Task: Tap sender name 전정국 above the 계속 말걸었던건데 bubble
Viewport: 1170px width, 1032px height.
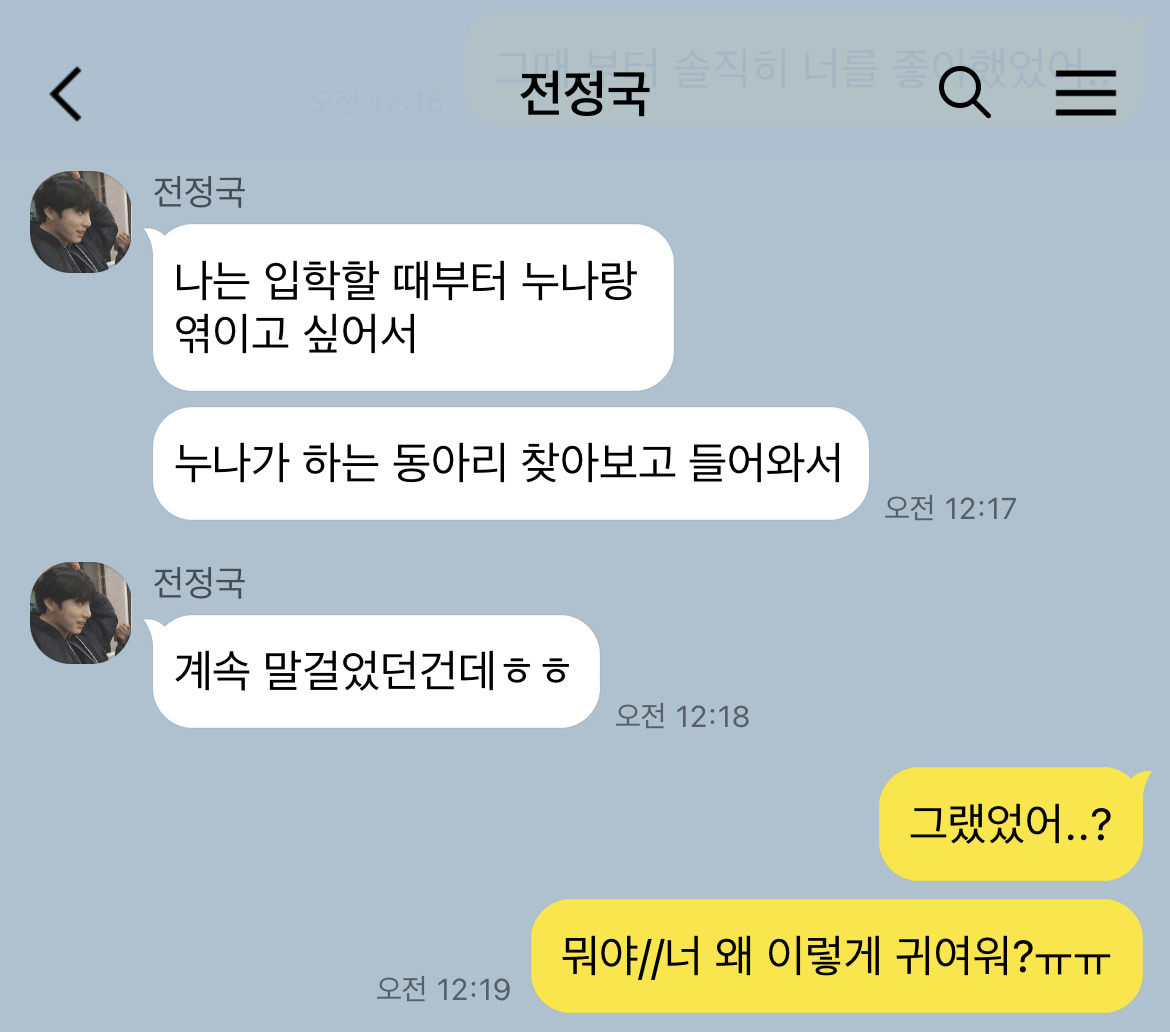Action: click(199, 583)
